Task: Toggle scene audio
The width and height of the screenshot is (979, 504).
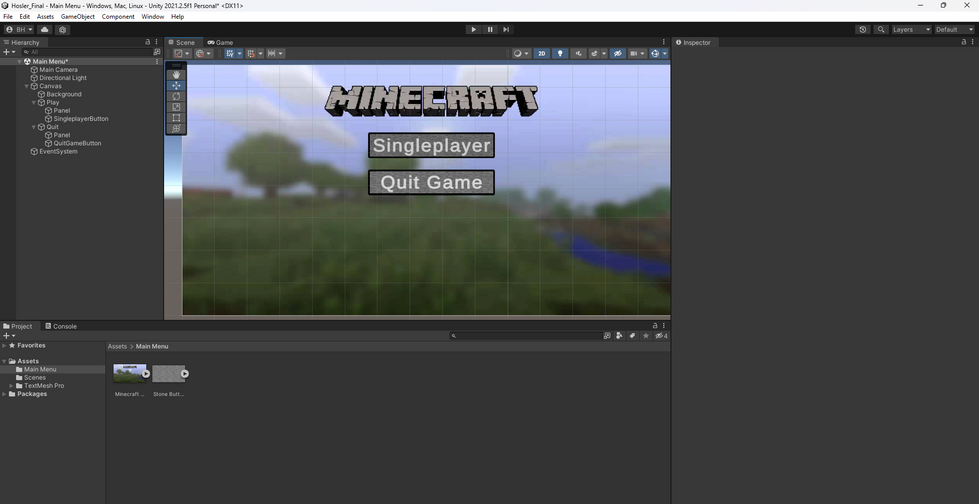Action: (579, 54)
